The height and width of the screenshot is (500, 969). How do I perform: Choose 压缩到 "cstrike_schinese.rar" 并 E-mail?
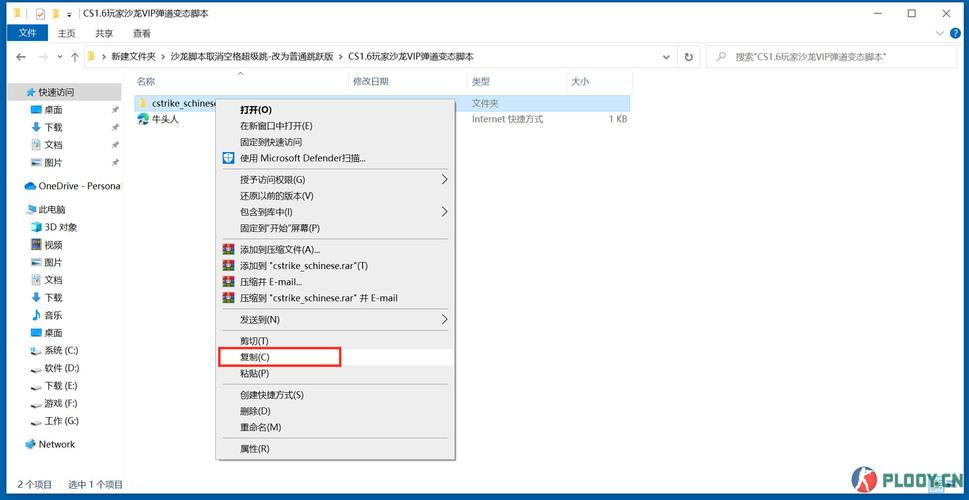pos(335,298)
